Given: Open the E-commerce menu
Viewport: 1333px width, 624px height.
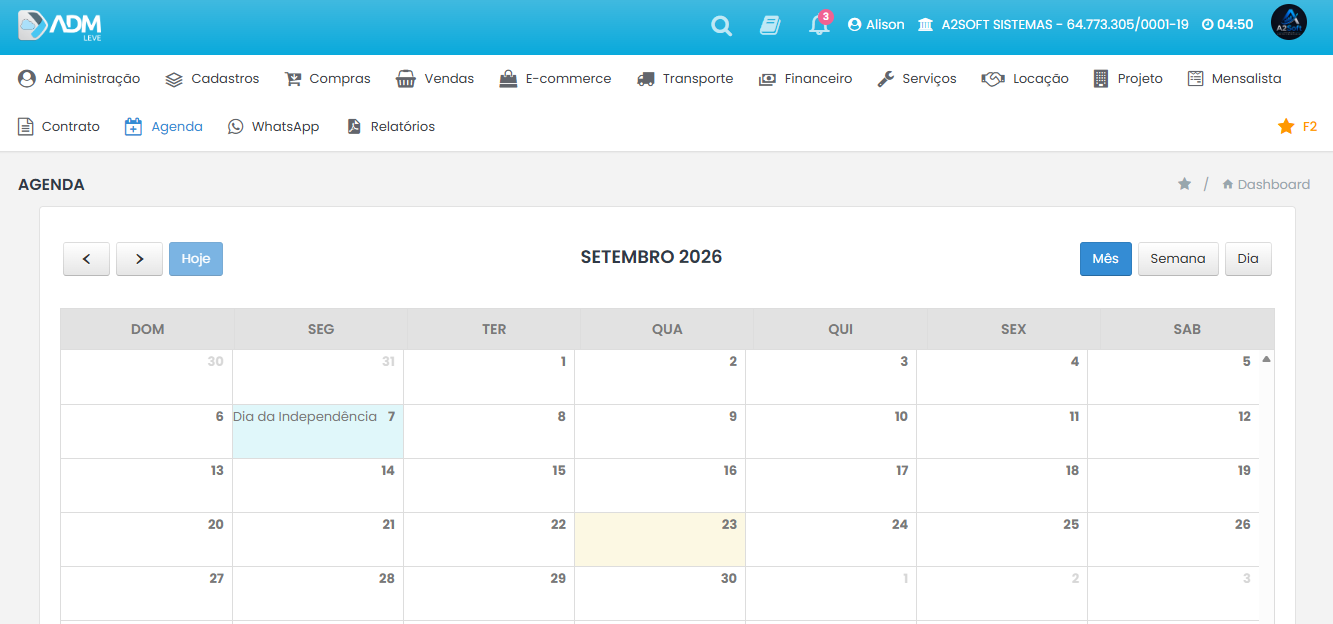Looking at the screenshot, I should pos(555,79).
